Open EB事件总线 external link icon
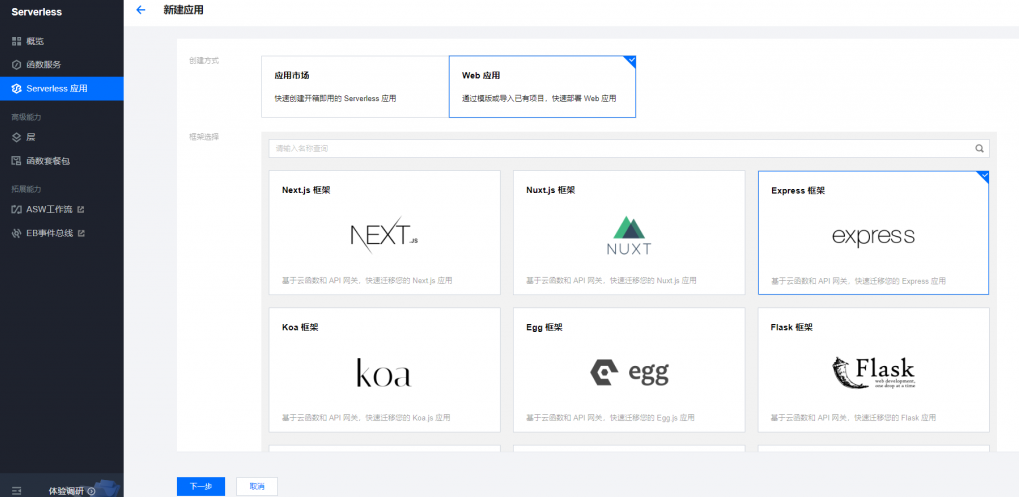1019x497 pixels. (81, 233)
